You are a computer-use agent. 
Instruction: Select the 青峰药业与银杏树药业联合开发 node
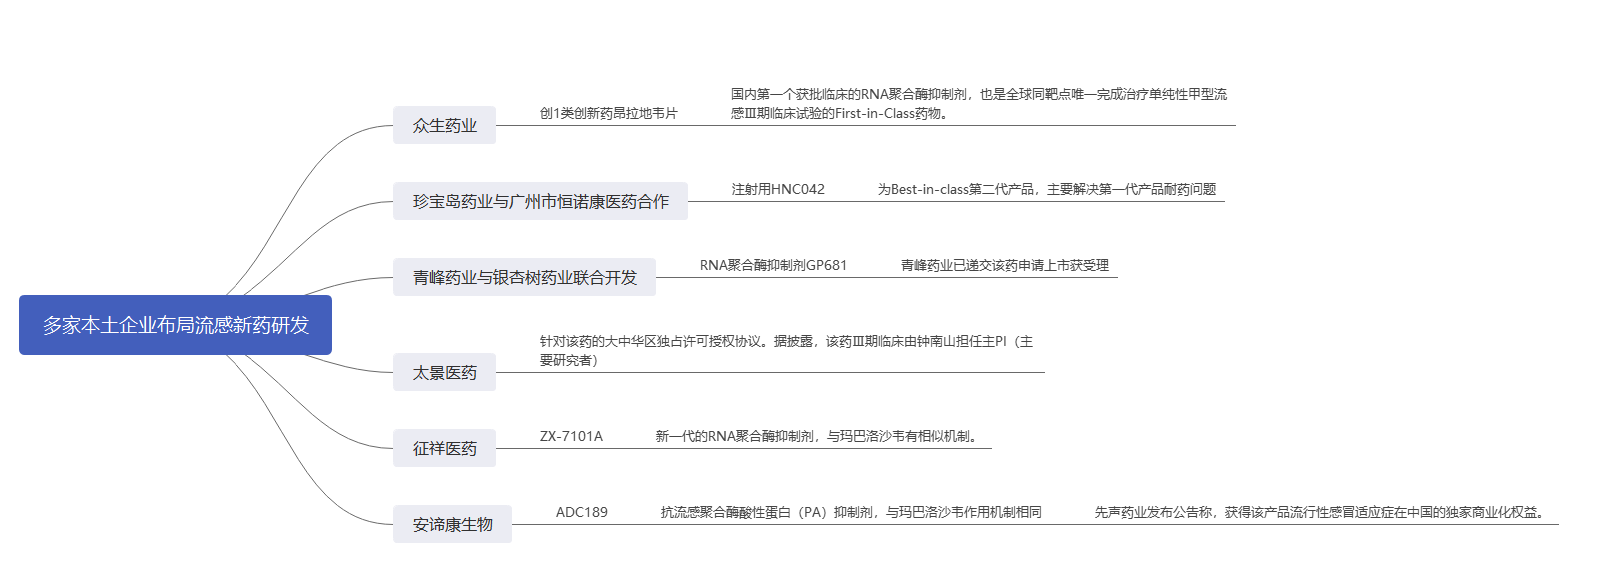click(x=524, y=277)
